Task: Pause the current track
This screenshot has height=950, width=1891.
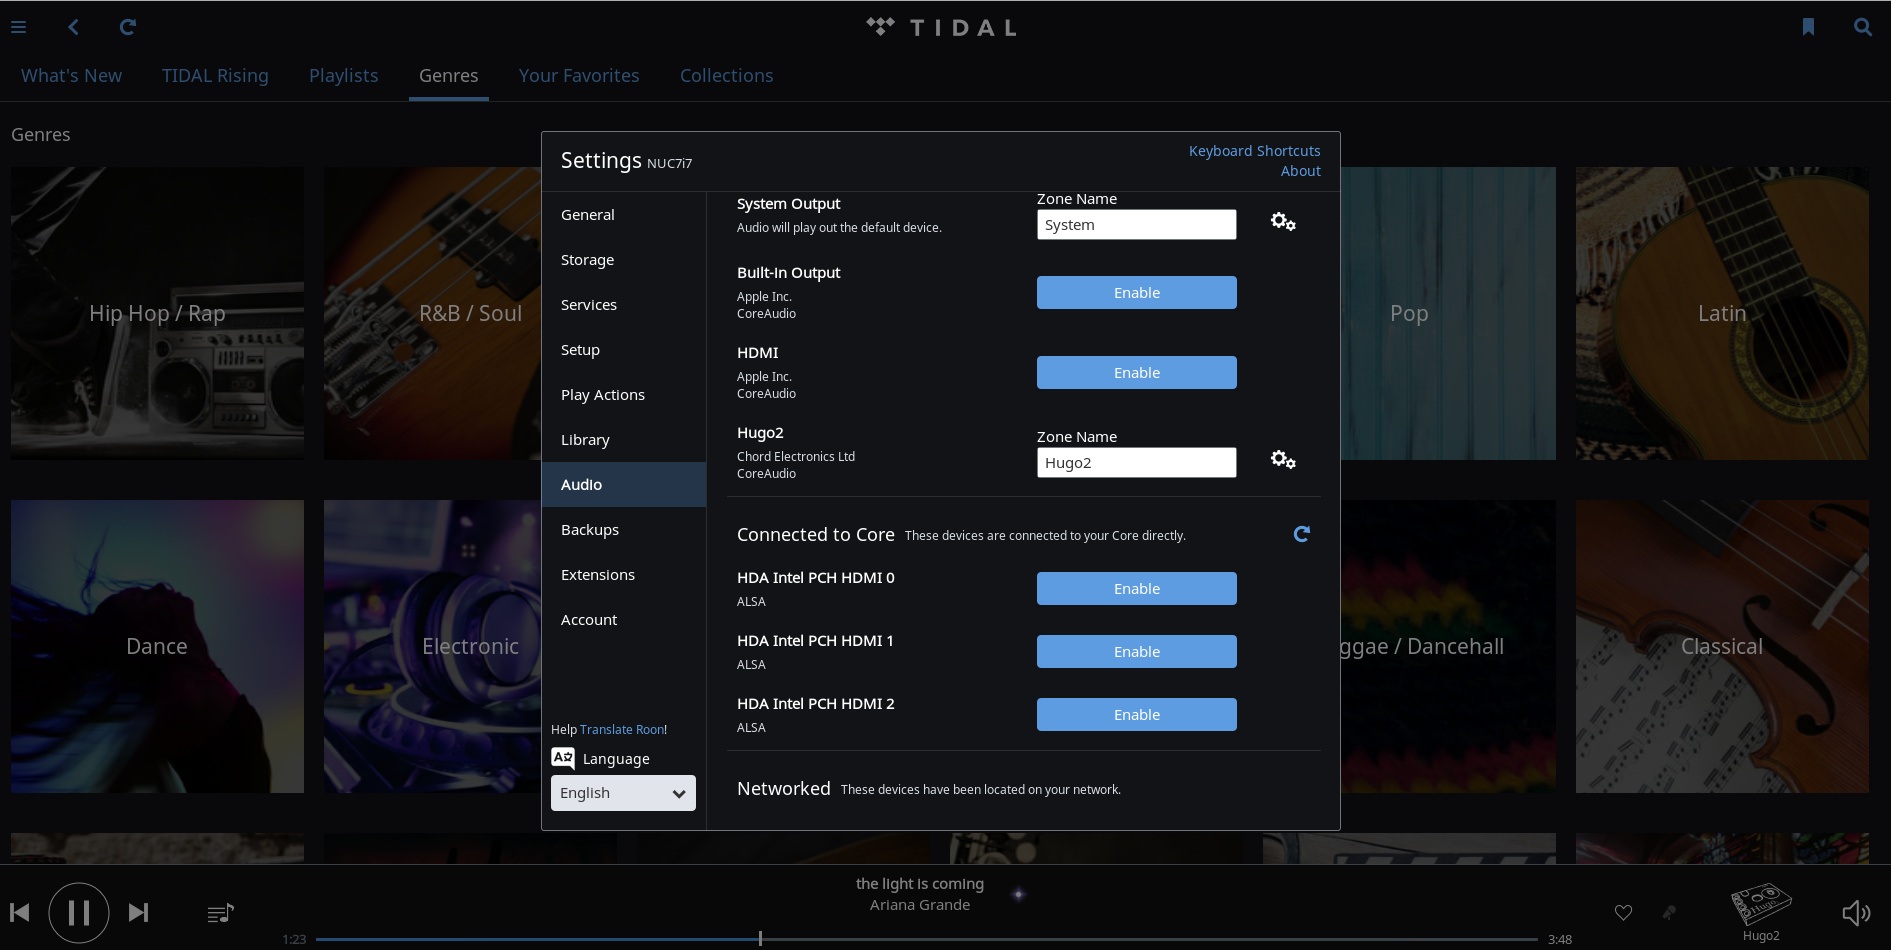Action: click(x=79, y=912)
